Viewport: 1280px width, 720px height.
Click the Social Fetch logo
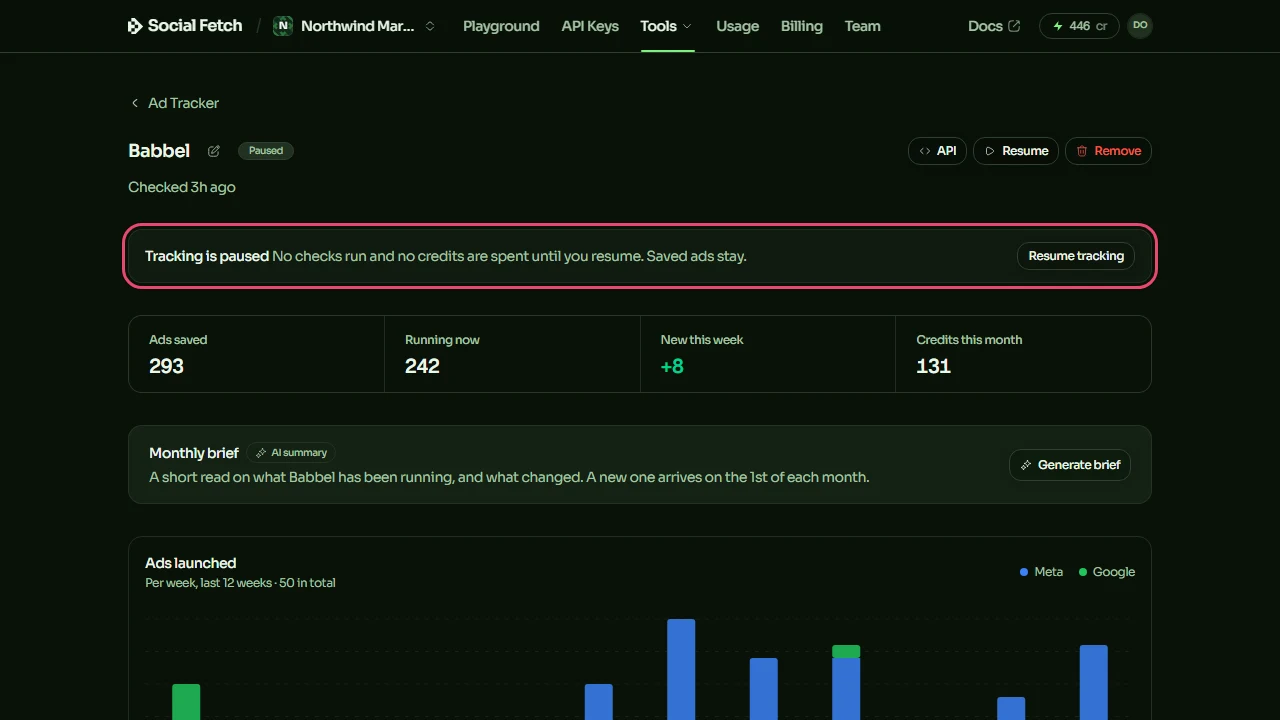point(185,26)
